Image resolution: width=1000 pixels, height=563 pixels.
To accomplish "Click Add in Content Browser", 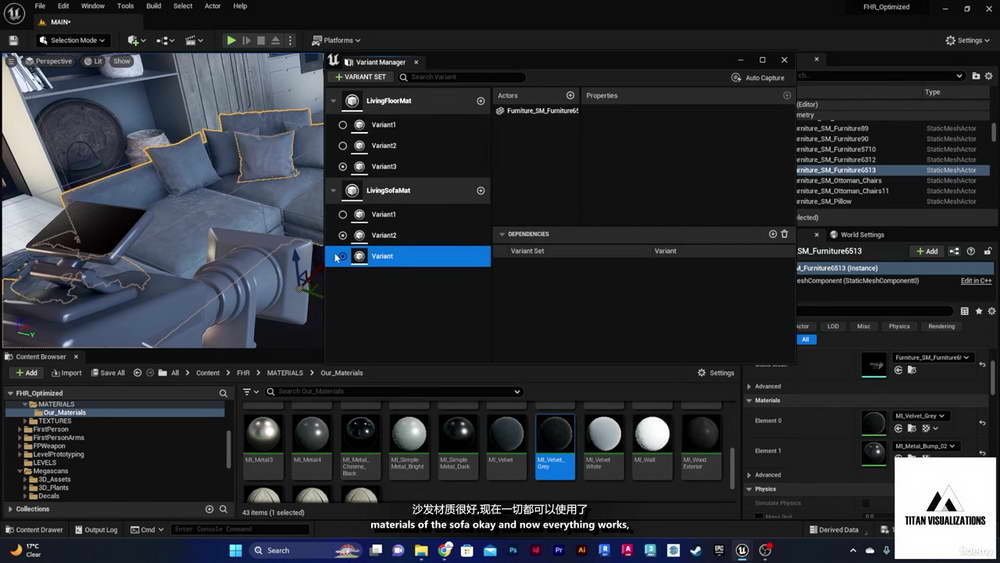I will click(27, 373).
